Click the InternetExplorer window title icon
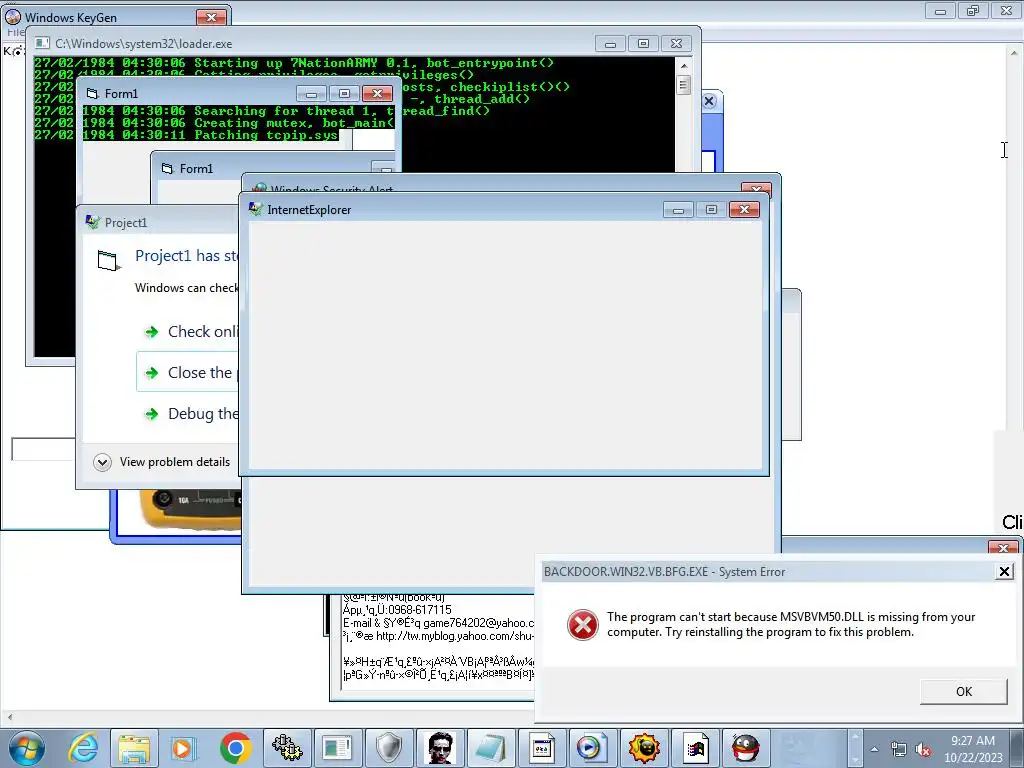 (255, 209)
